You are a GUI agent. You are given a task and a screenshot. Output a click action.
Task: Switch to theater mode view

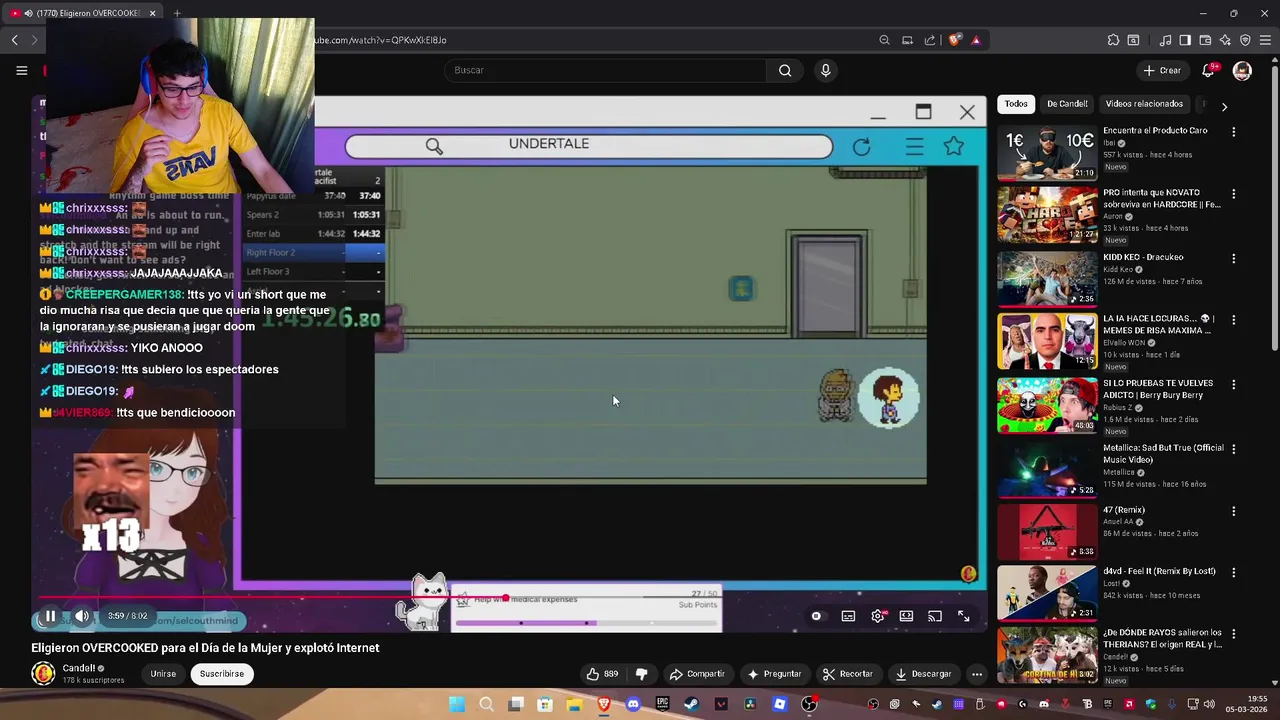906,616
